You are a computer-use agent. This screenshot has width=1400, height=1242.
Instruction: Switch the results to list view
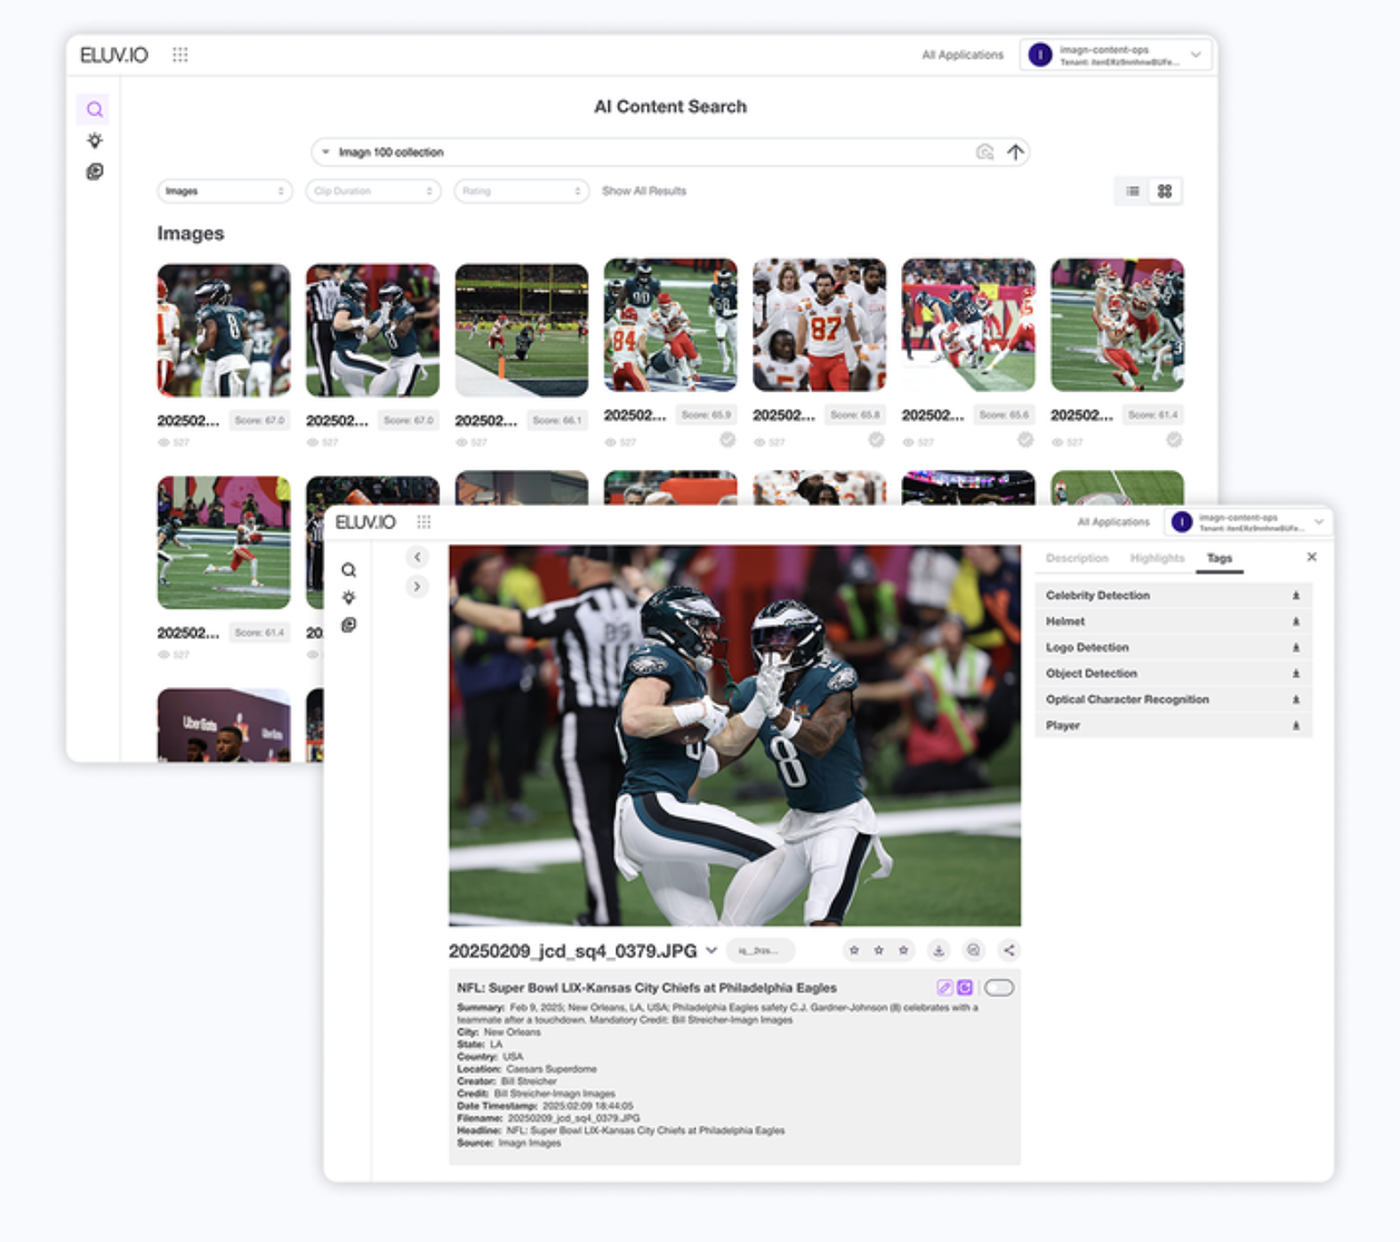click(x=1132, y=191)
